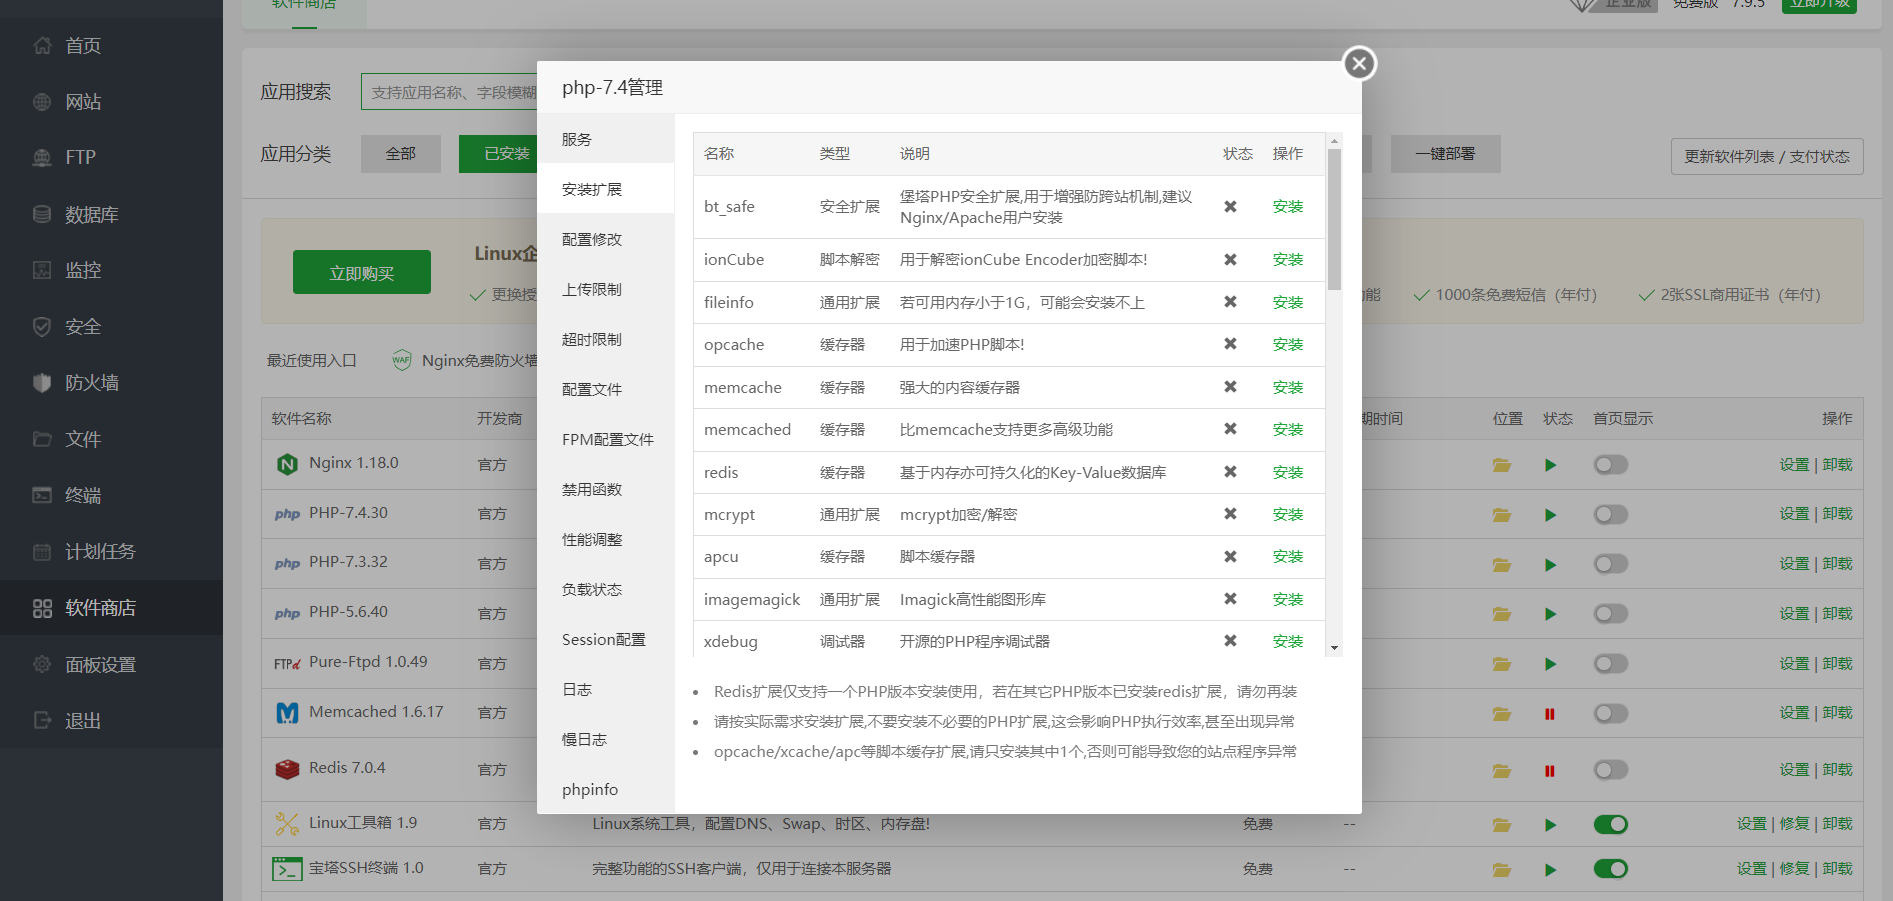Disable the Linux工具箱 homepage toggle

click(x=1610, y=824)
